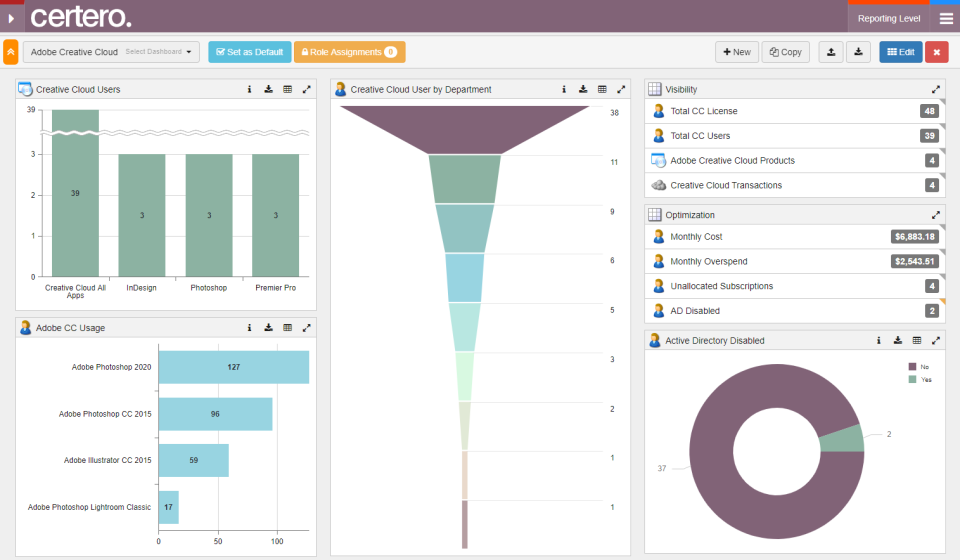Open Adobe Creative Cloud Products row
This screenshot has height=560, width=960.
point(795,160)
